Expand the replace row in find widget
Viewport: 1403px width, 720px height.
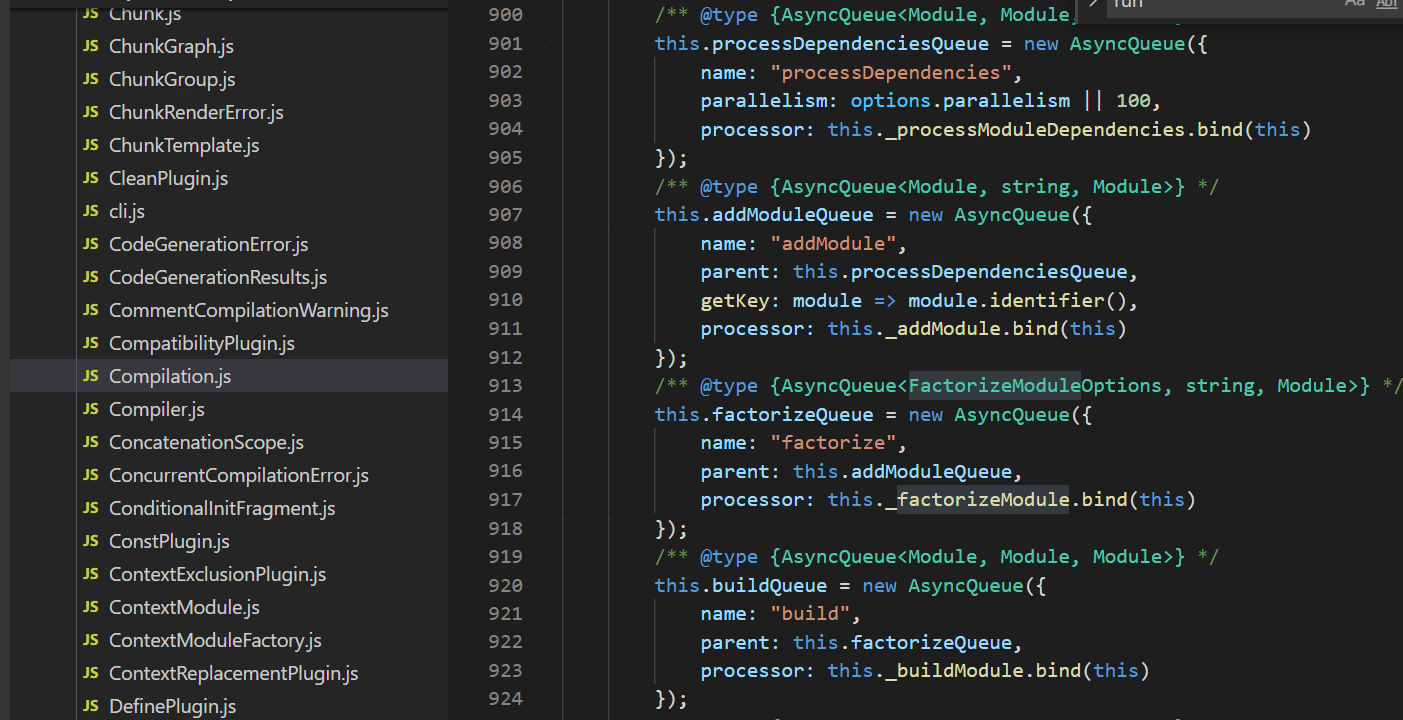1093,3
